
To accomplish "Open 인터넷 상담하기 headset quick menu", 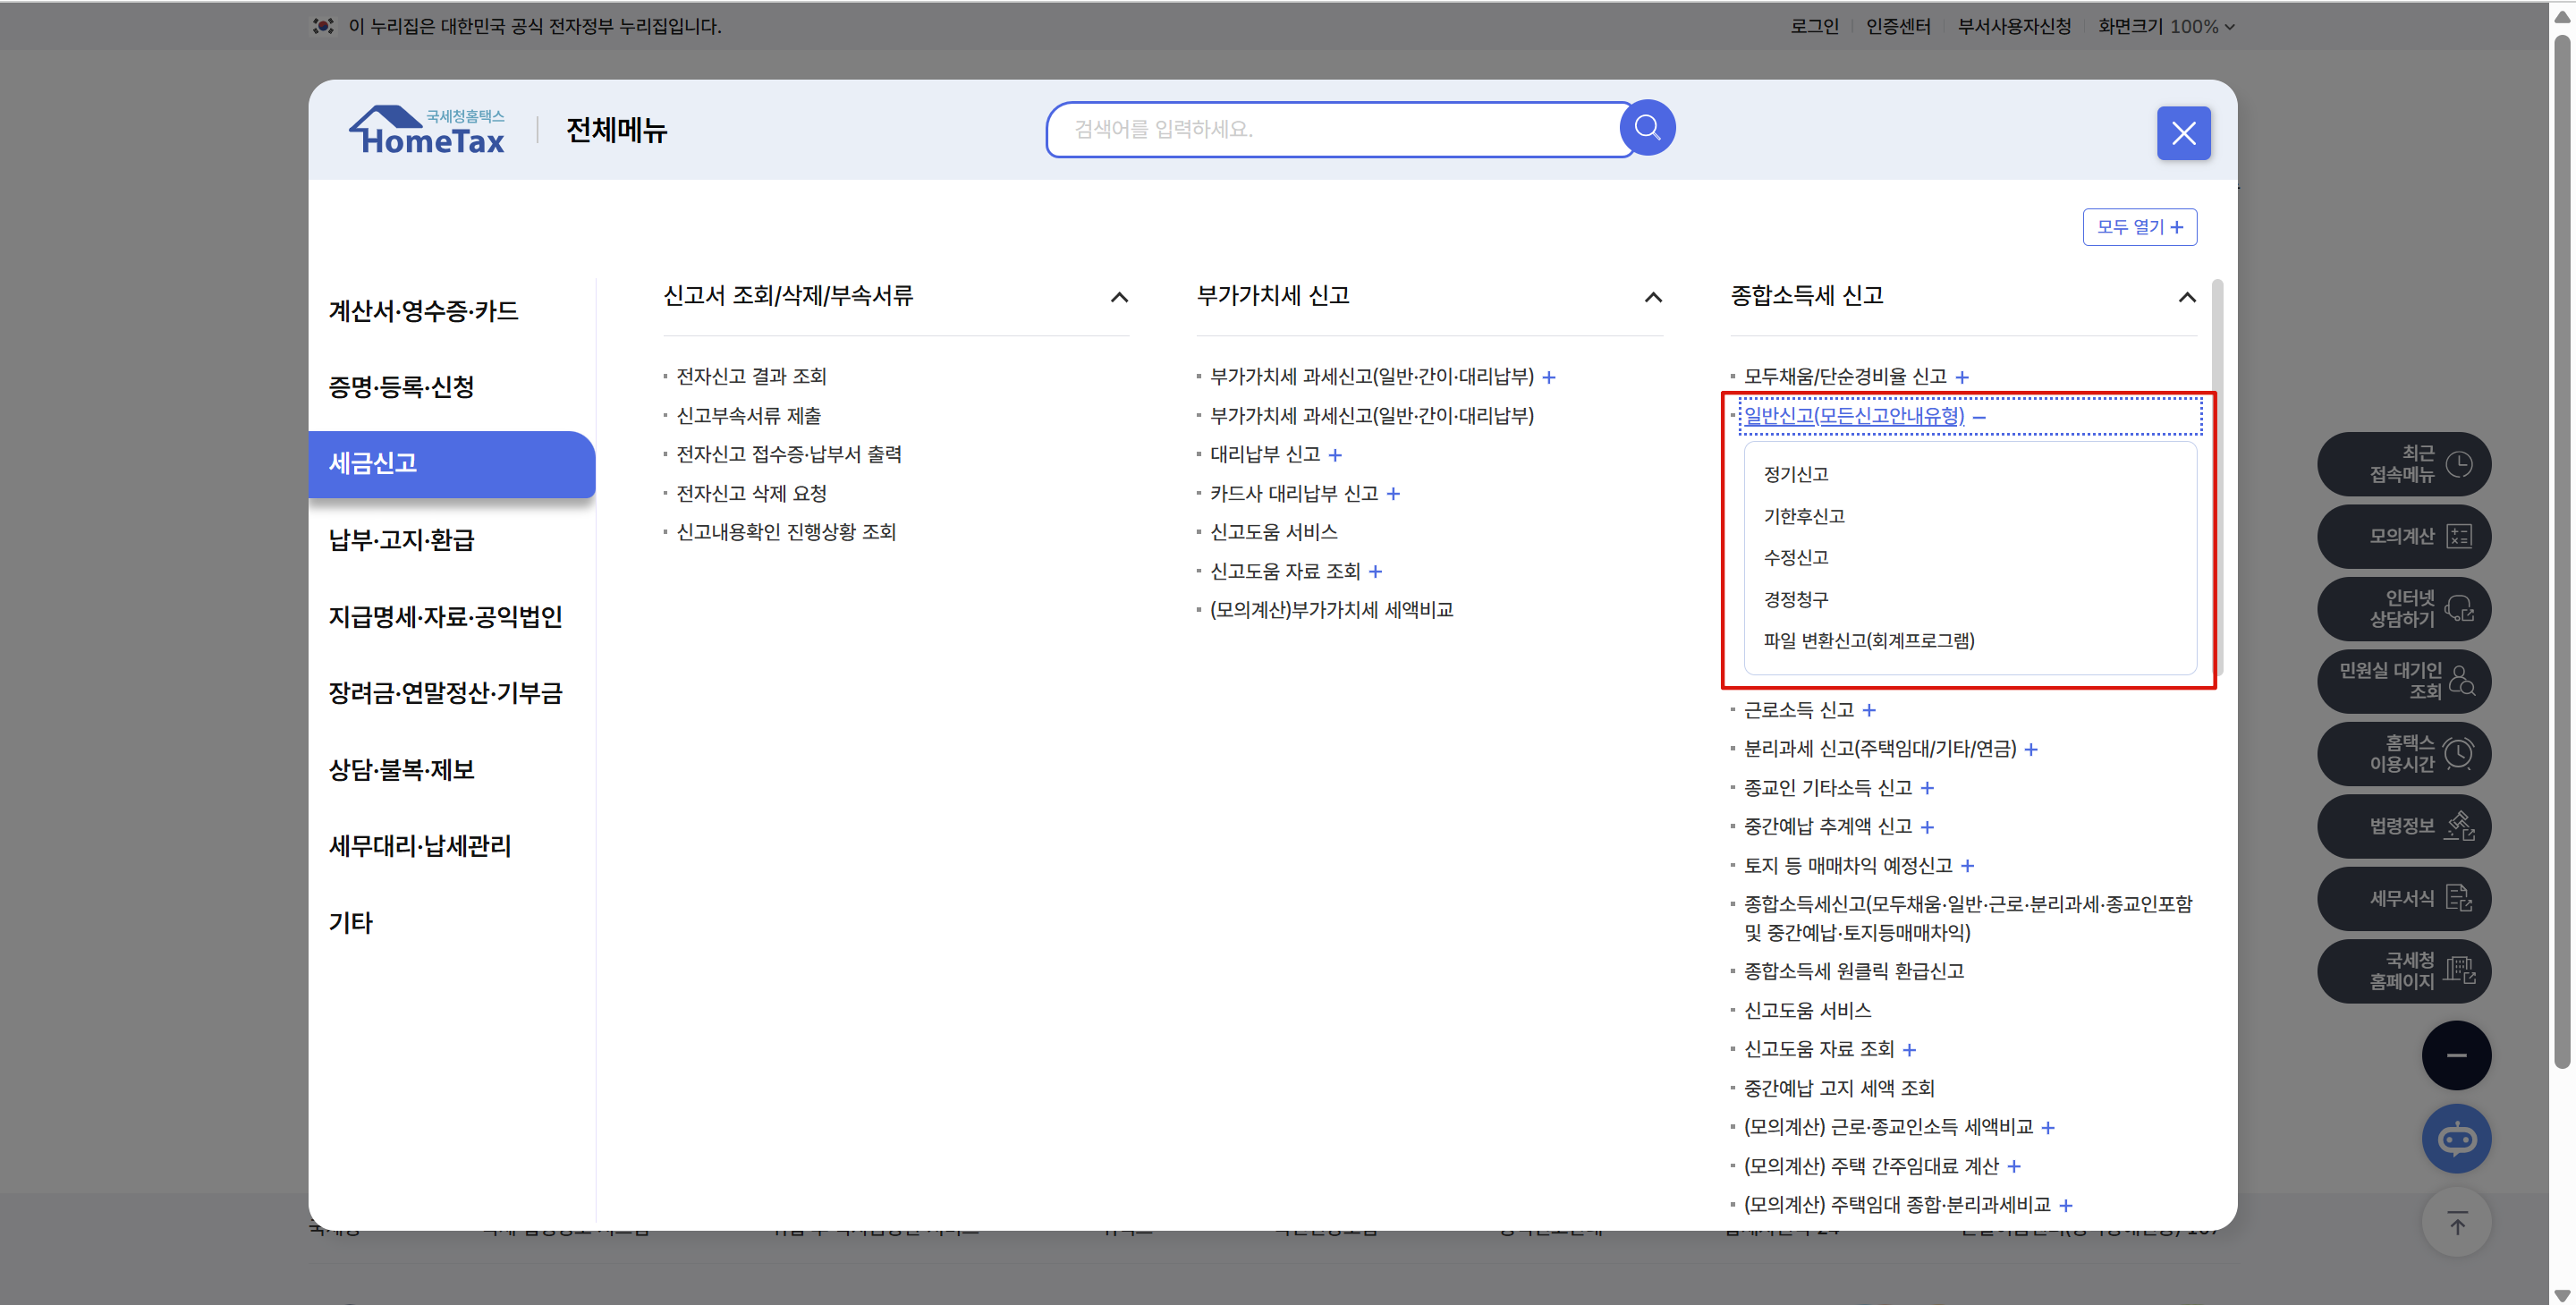I will (x=2403, y=609).
